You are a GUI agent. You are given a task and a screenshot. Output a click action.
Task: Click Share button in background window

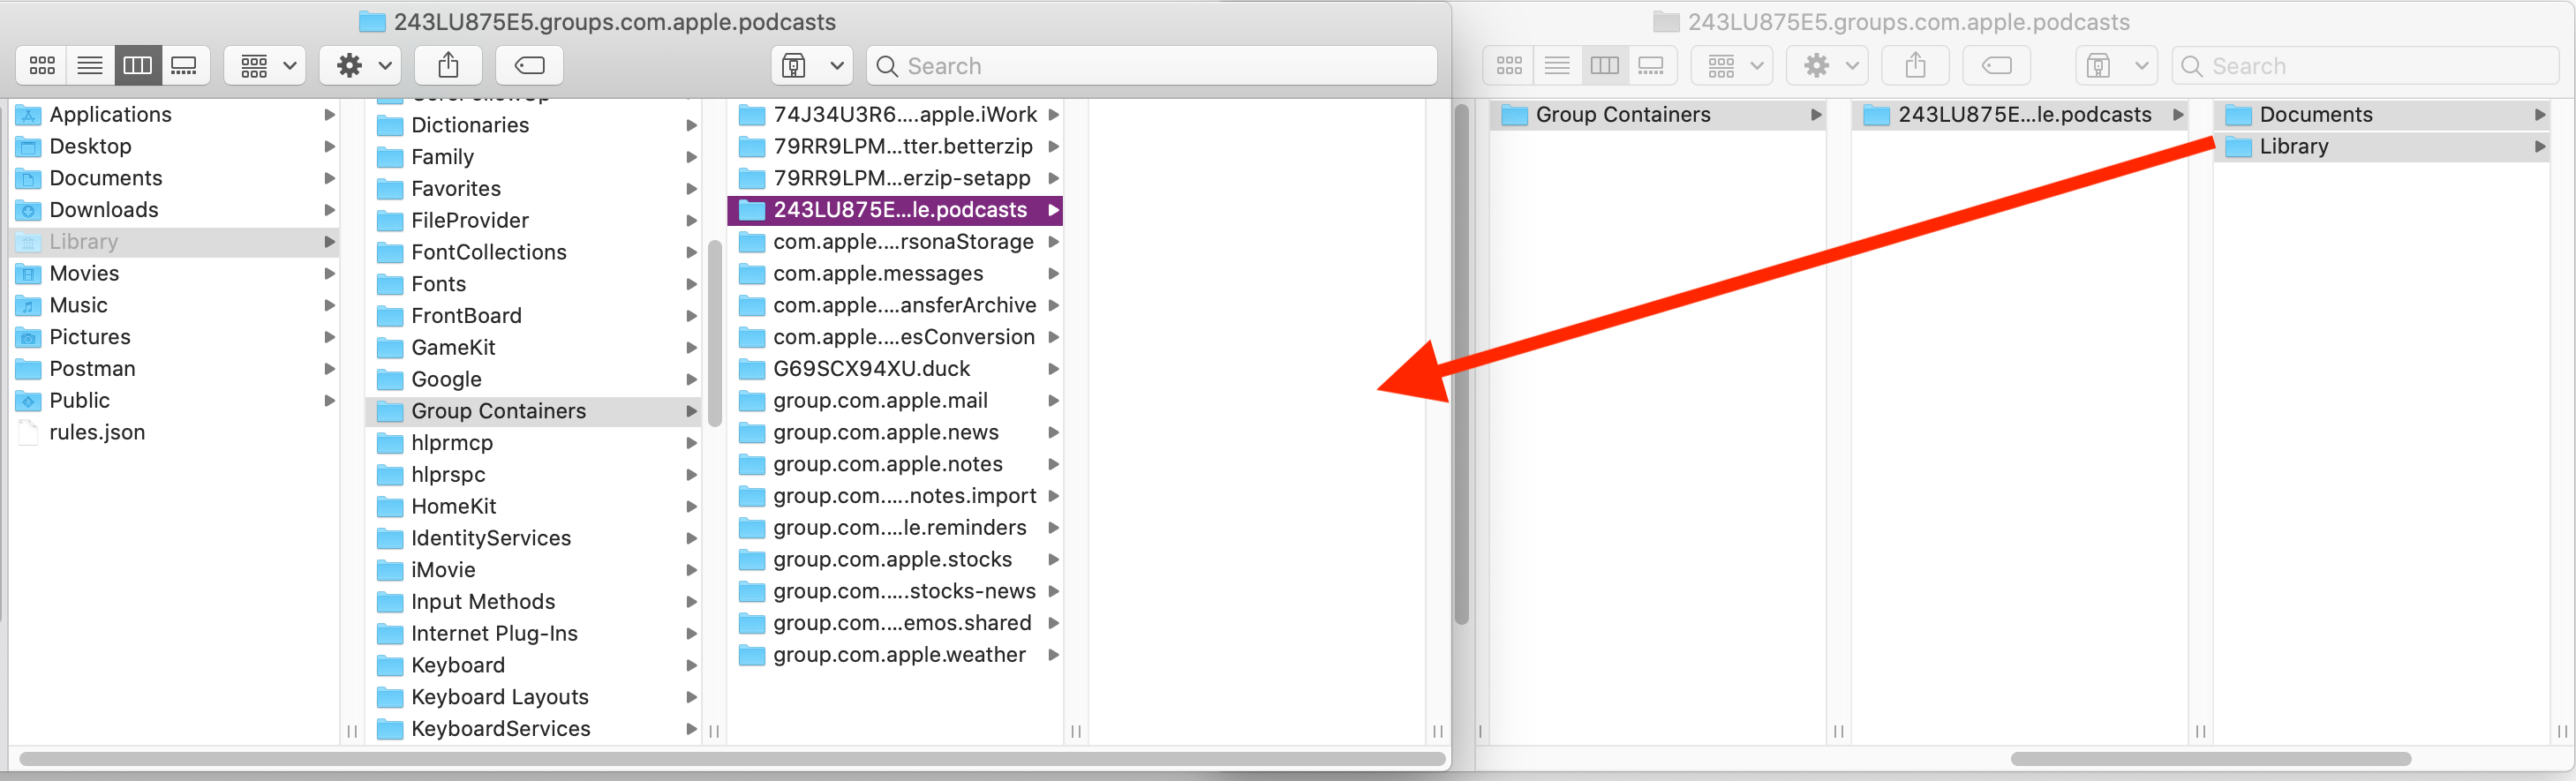tap(1916, 66)
